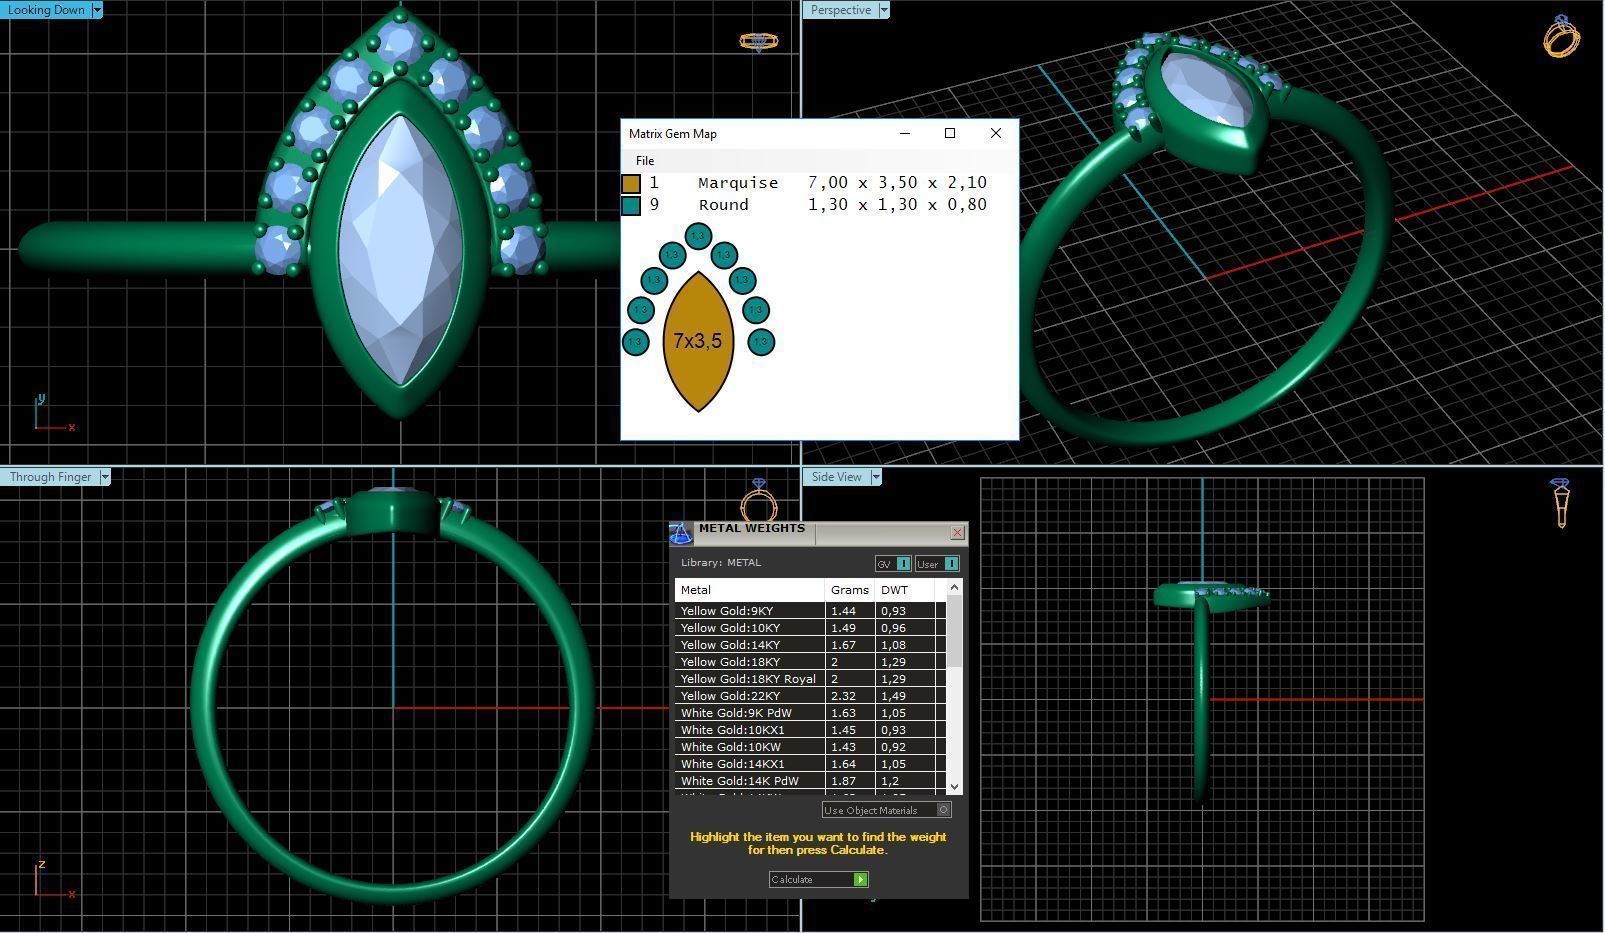The height and width of the screenshot is (933, 1605).
Task: Click the Through Finger viewport title label
Action: point(50,477)
